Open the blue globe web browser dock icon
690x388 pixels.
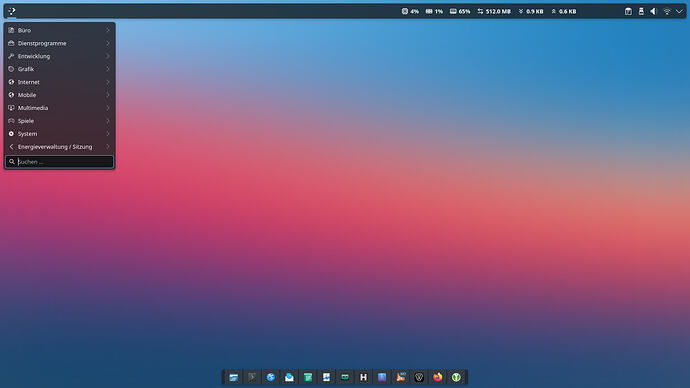[x=271, y=377]
